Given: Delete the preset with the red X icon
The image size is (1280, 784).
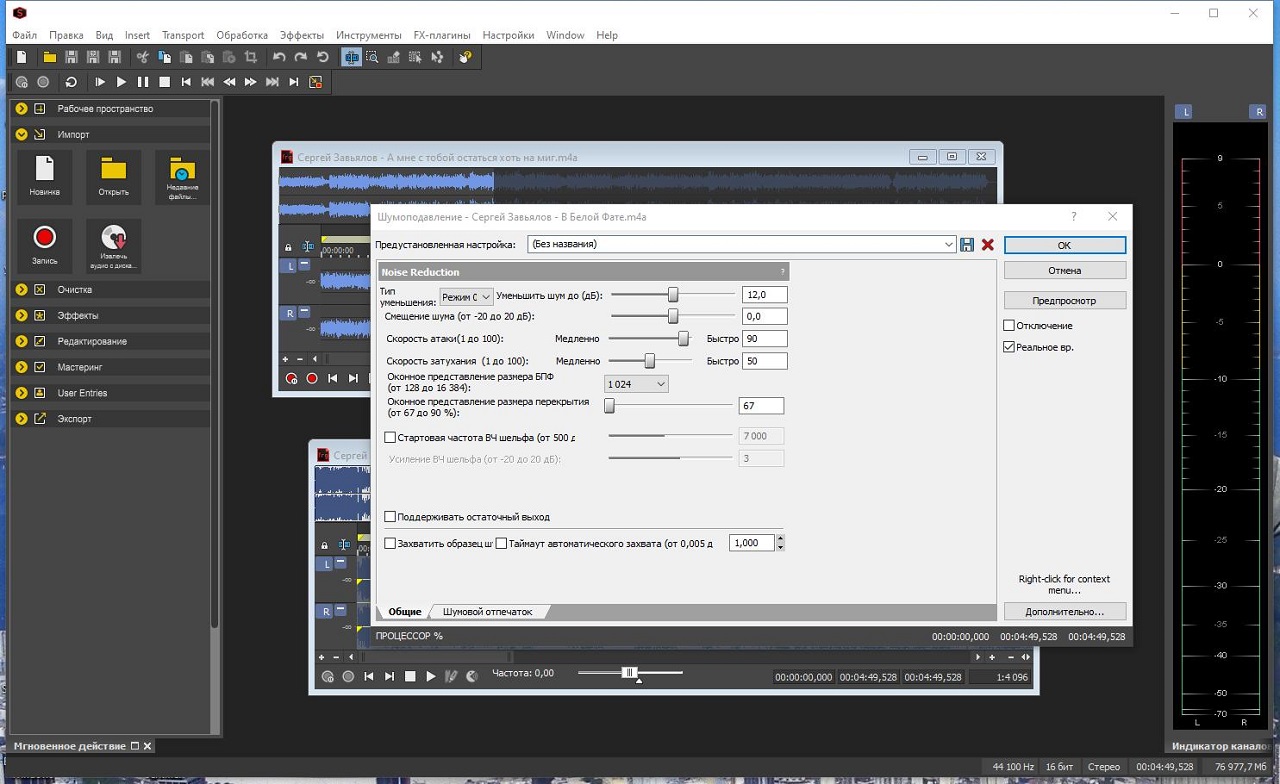Looking at the screenshot, I should (988, 245).
